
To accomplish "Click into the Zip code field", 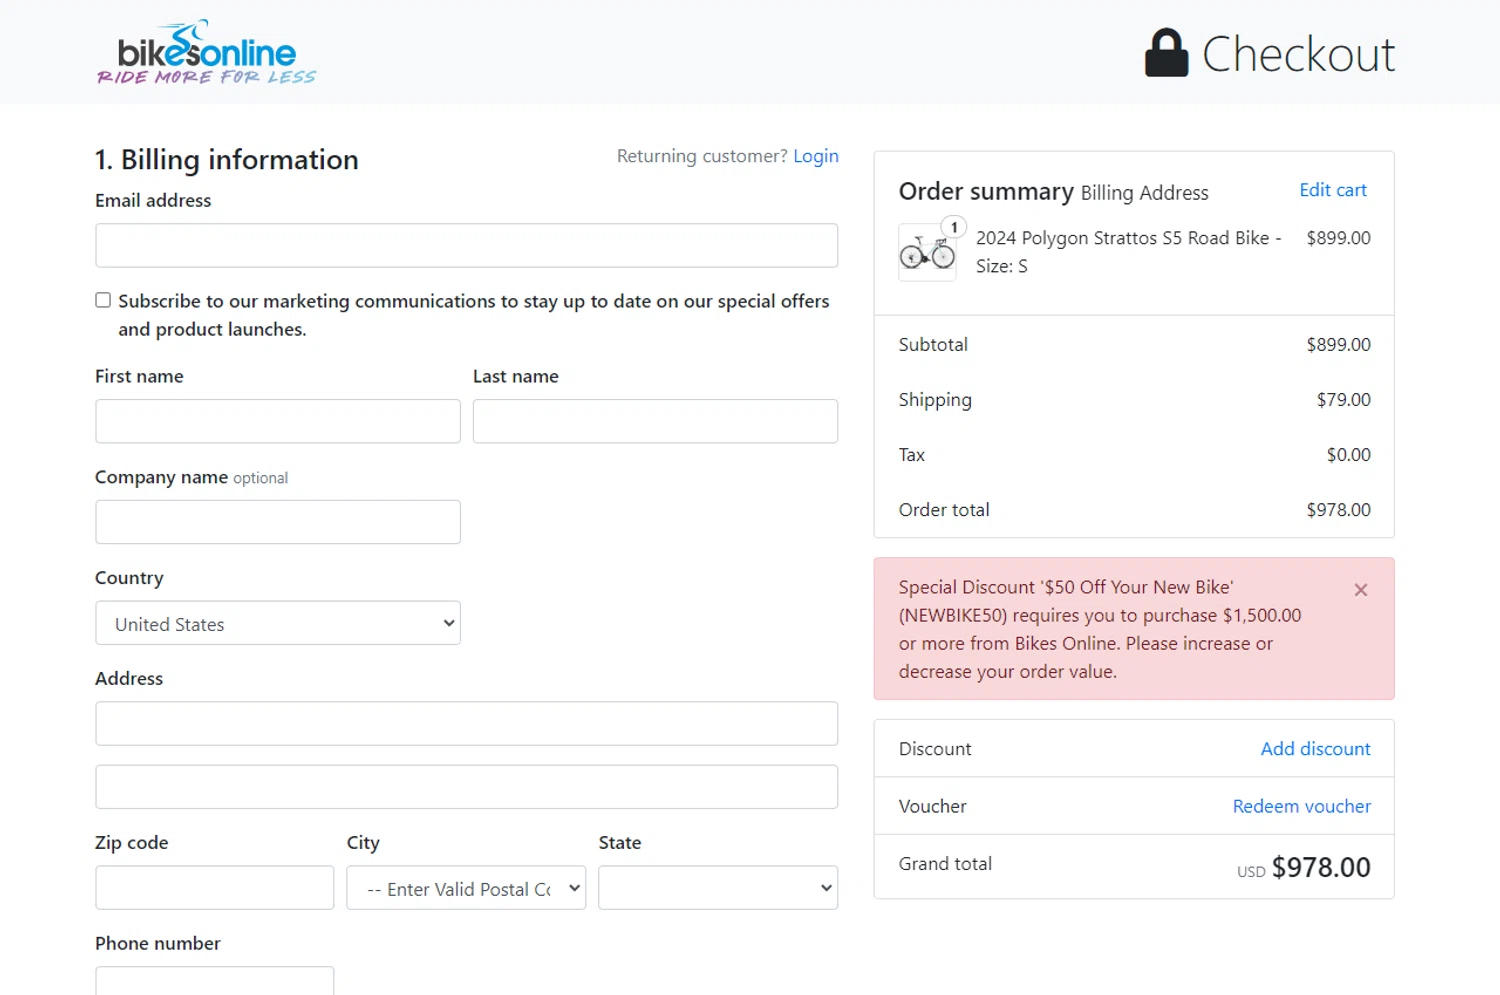I will (214, 888).
